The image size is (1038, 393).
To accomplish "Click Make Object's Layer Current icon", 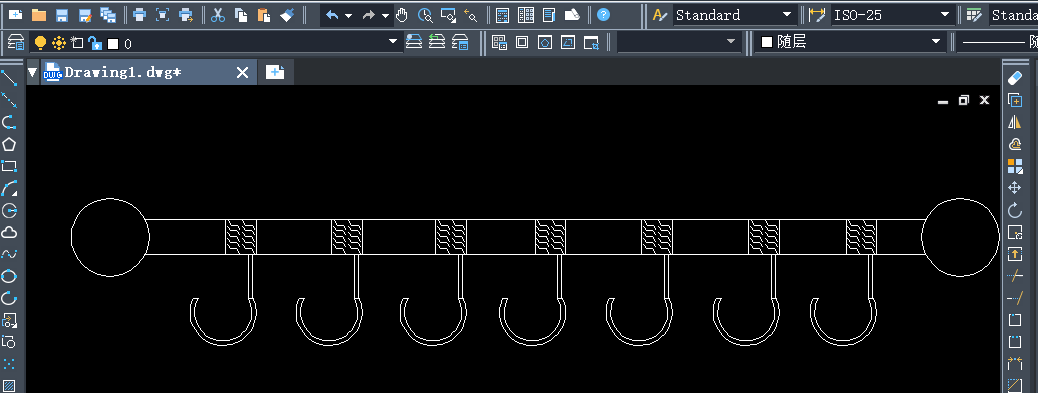I will click(414, 42).
